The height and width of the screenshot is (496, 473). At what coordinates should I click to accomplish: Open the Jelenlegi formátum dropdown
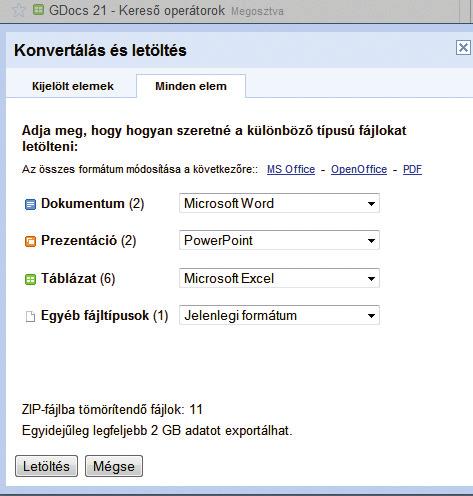[x=279, y=315]
